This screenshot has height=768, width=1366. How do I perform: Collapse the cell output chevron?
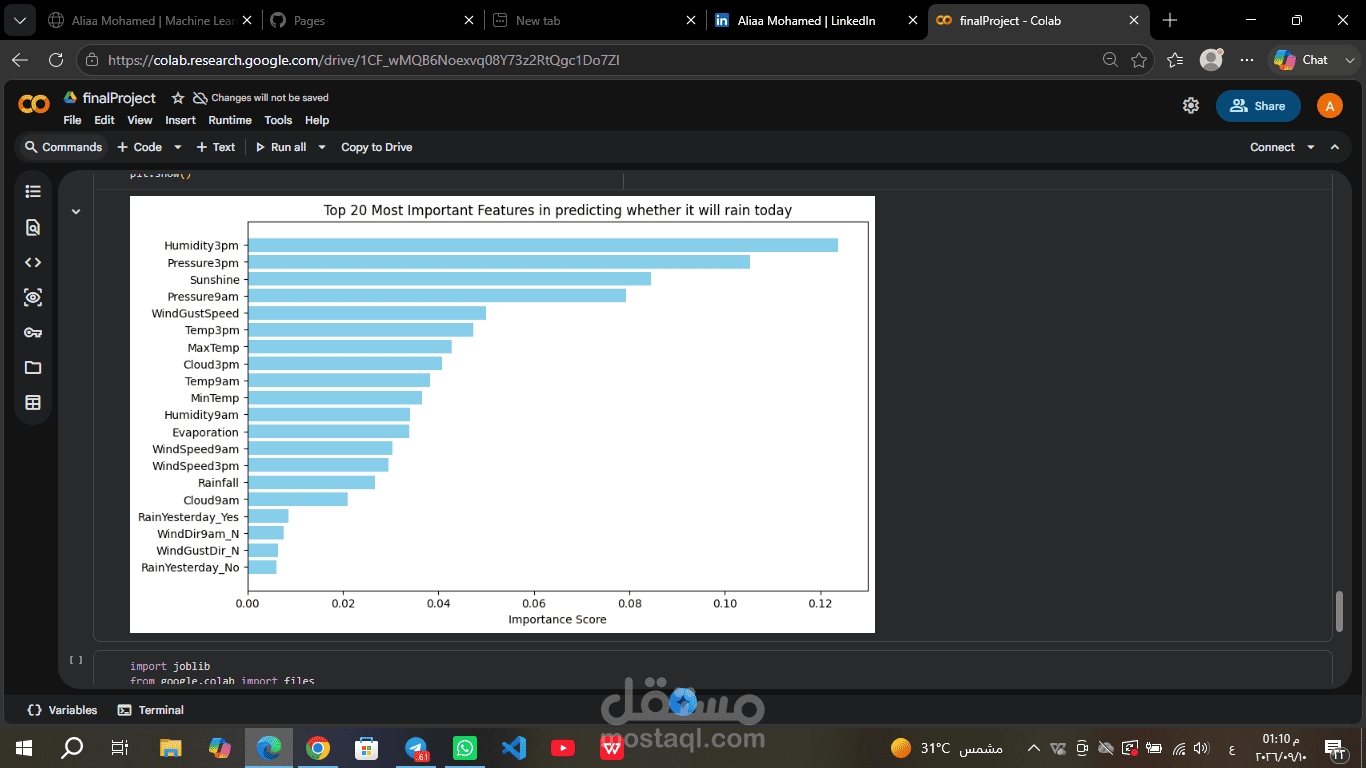pyautogui.click(x=76, y=211)
